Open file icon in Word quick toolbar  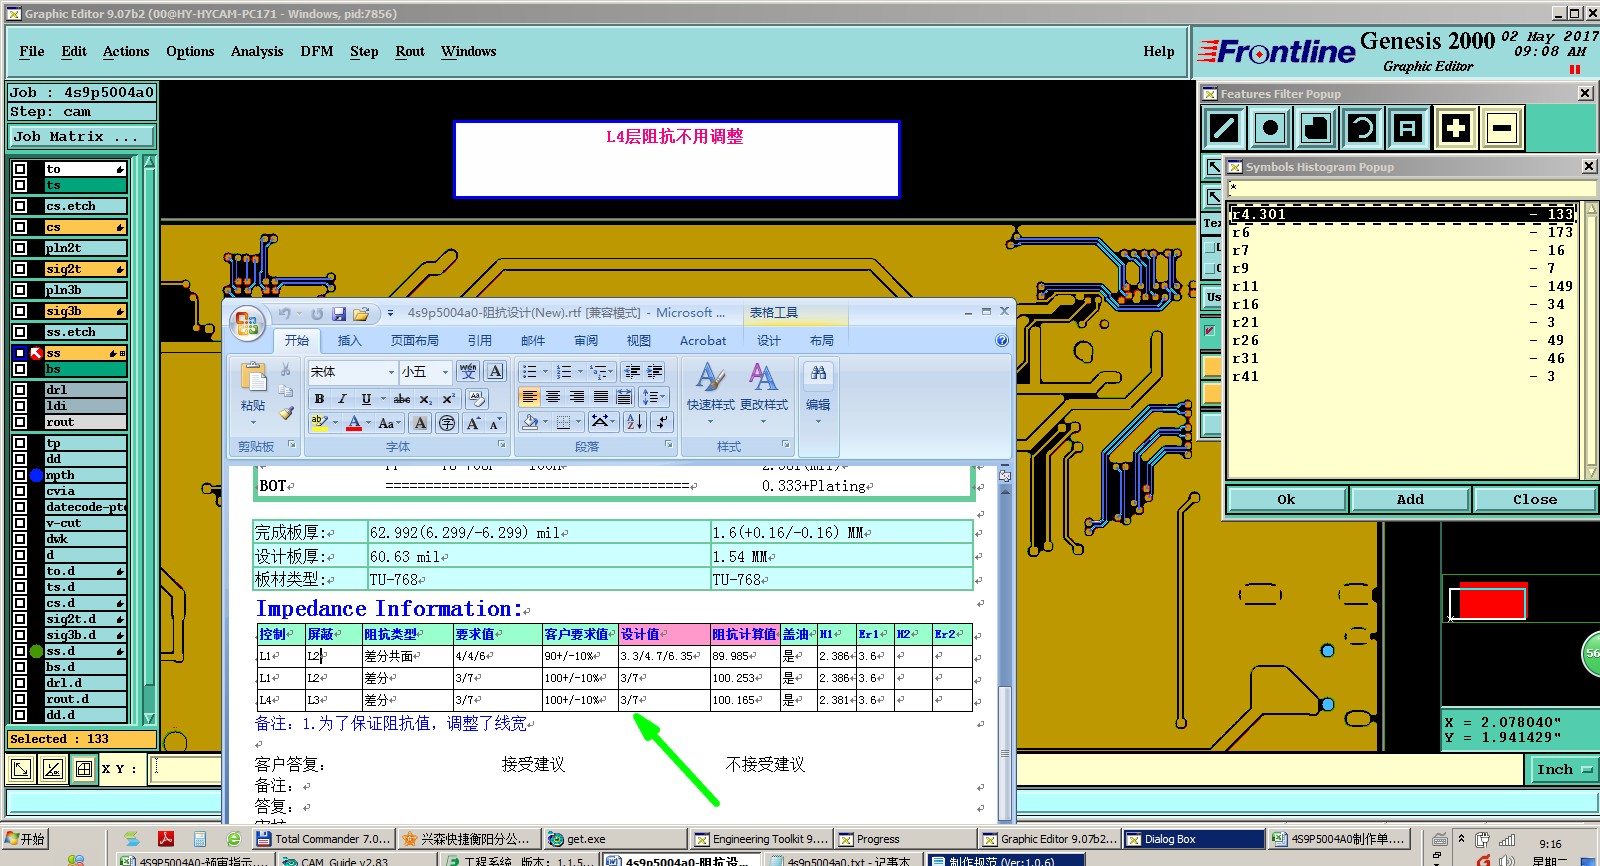[x=361, y=314]
